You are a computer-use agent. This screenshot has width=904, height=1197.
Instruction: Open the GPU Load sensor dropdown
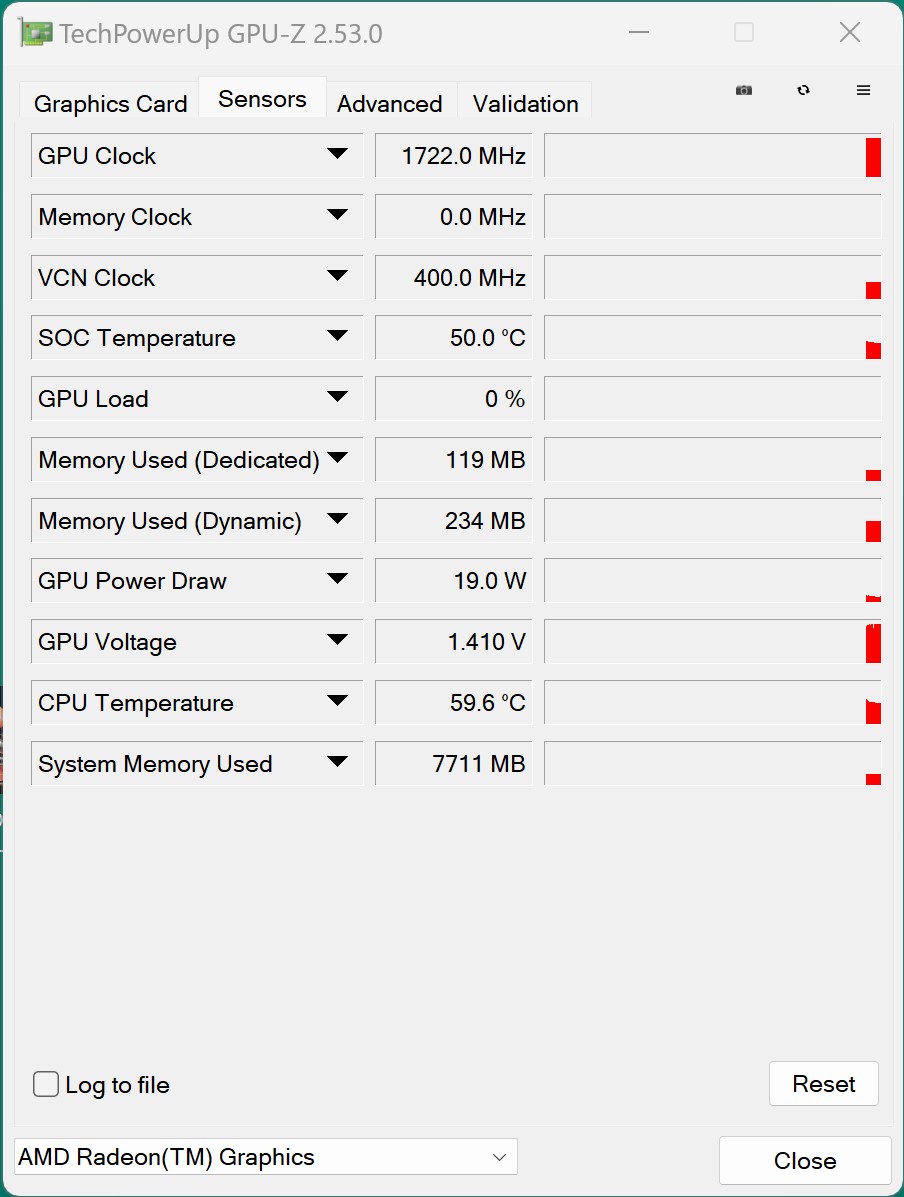[x=337, y=398]
